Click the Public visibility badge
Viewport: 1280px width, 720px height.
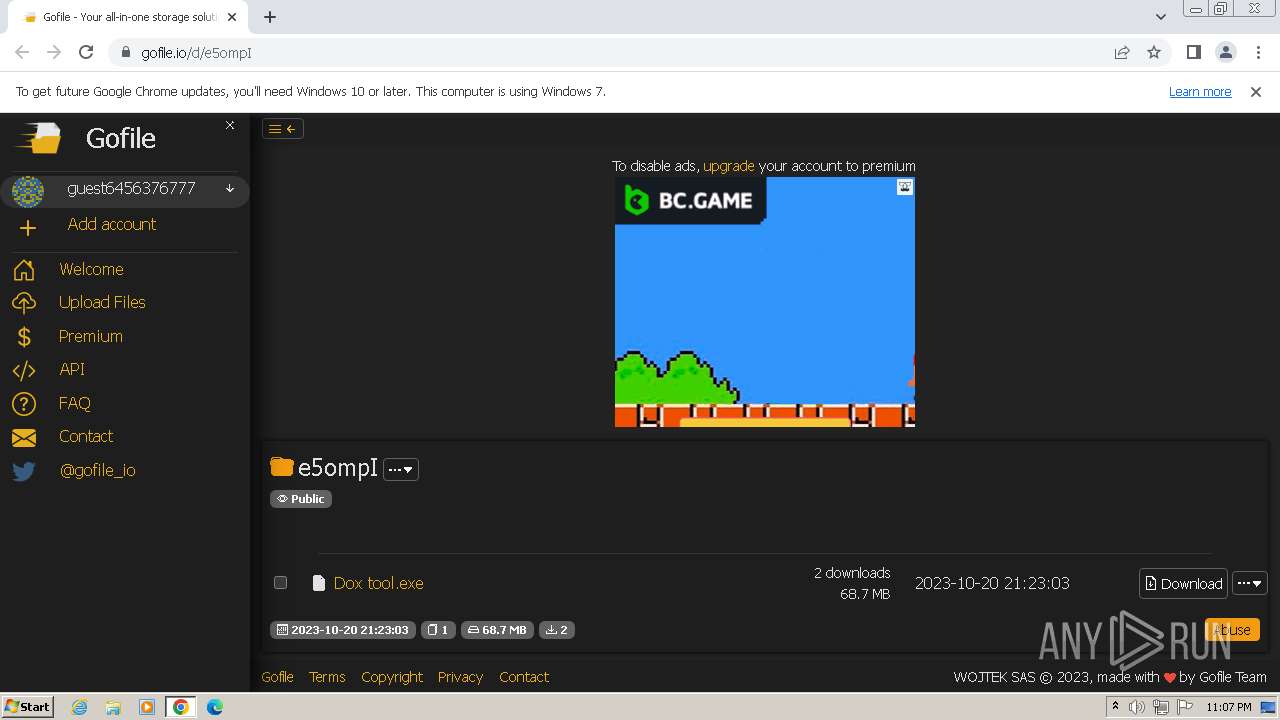[x=301, y=499]
